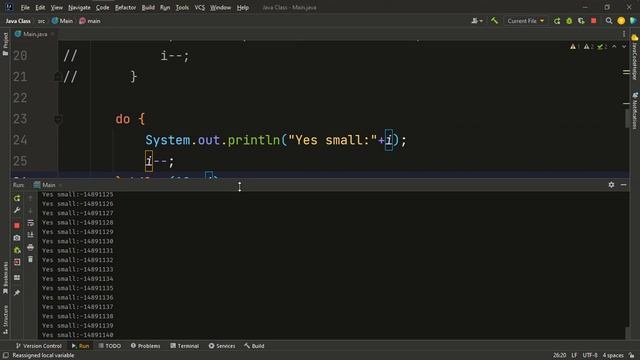Hide the Run tool window
This screenshot has height=360, width=640.
[624, 185]
